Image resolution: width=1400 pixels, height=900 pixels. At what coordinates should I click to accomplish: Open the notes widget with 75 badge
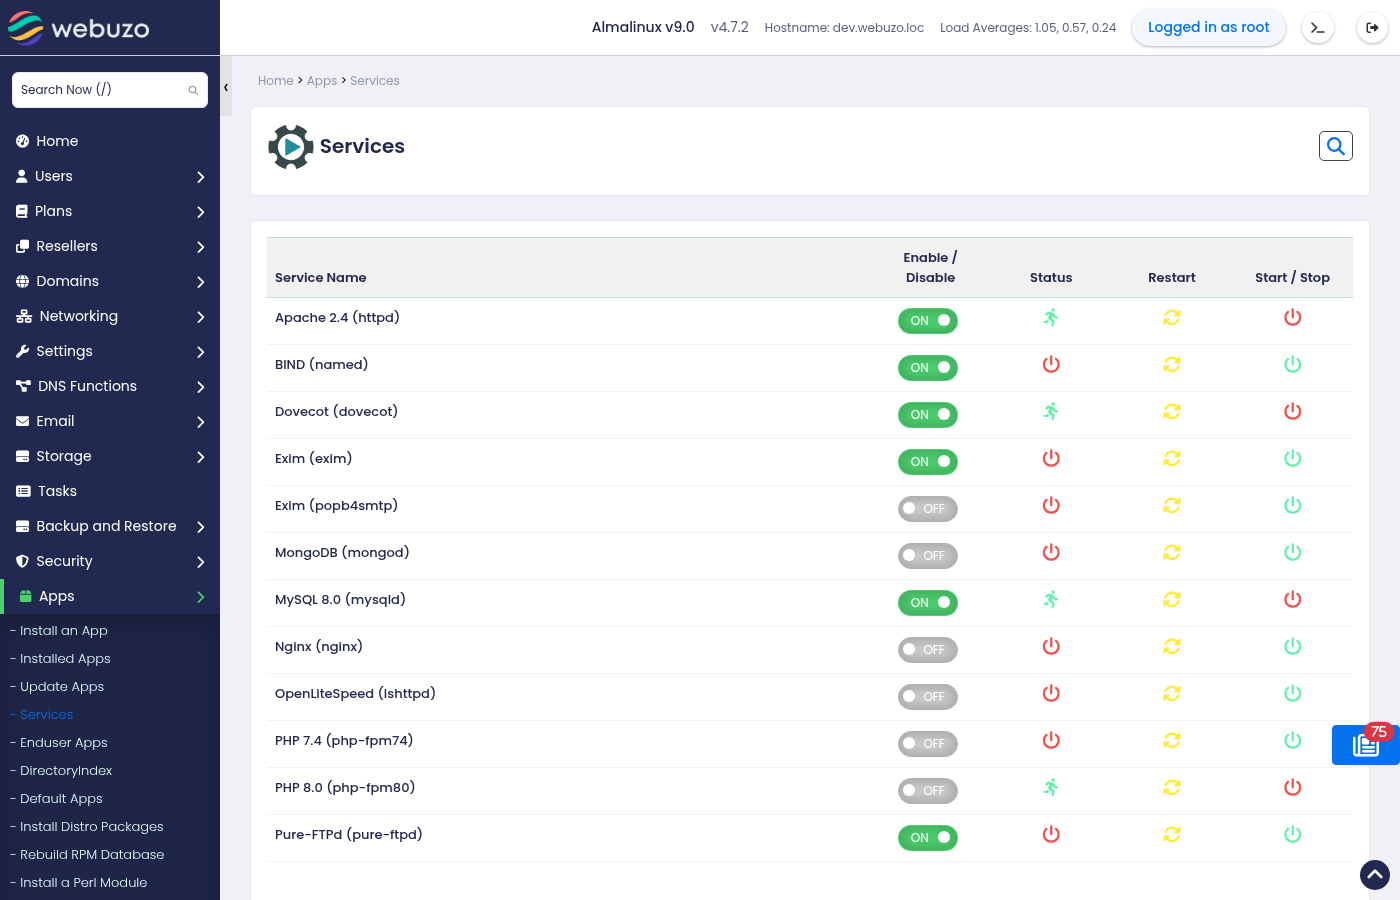pos(1366,745)
